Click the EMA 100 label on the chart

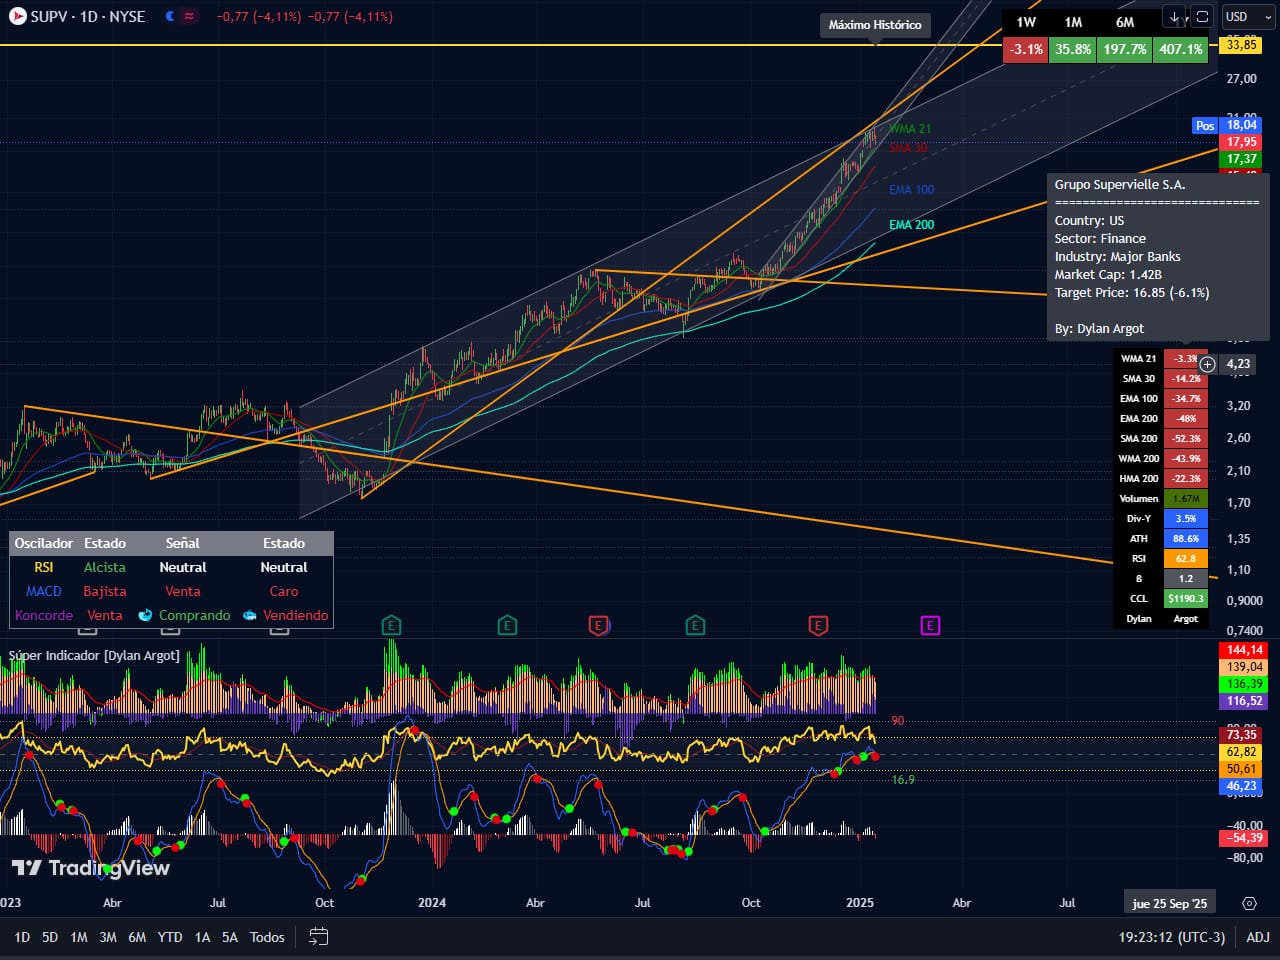pos(911,190)
